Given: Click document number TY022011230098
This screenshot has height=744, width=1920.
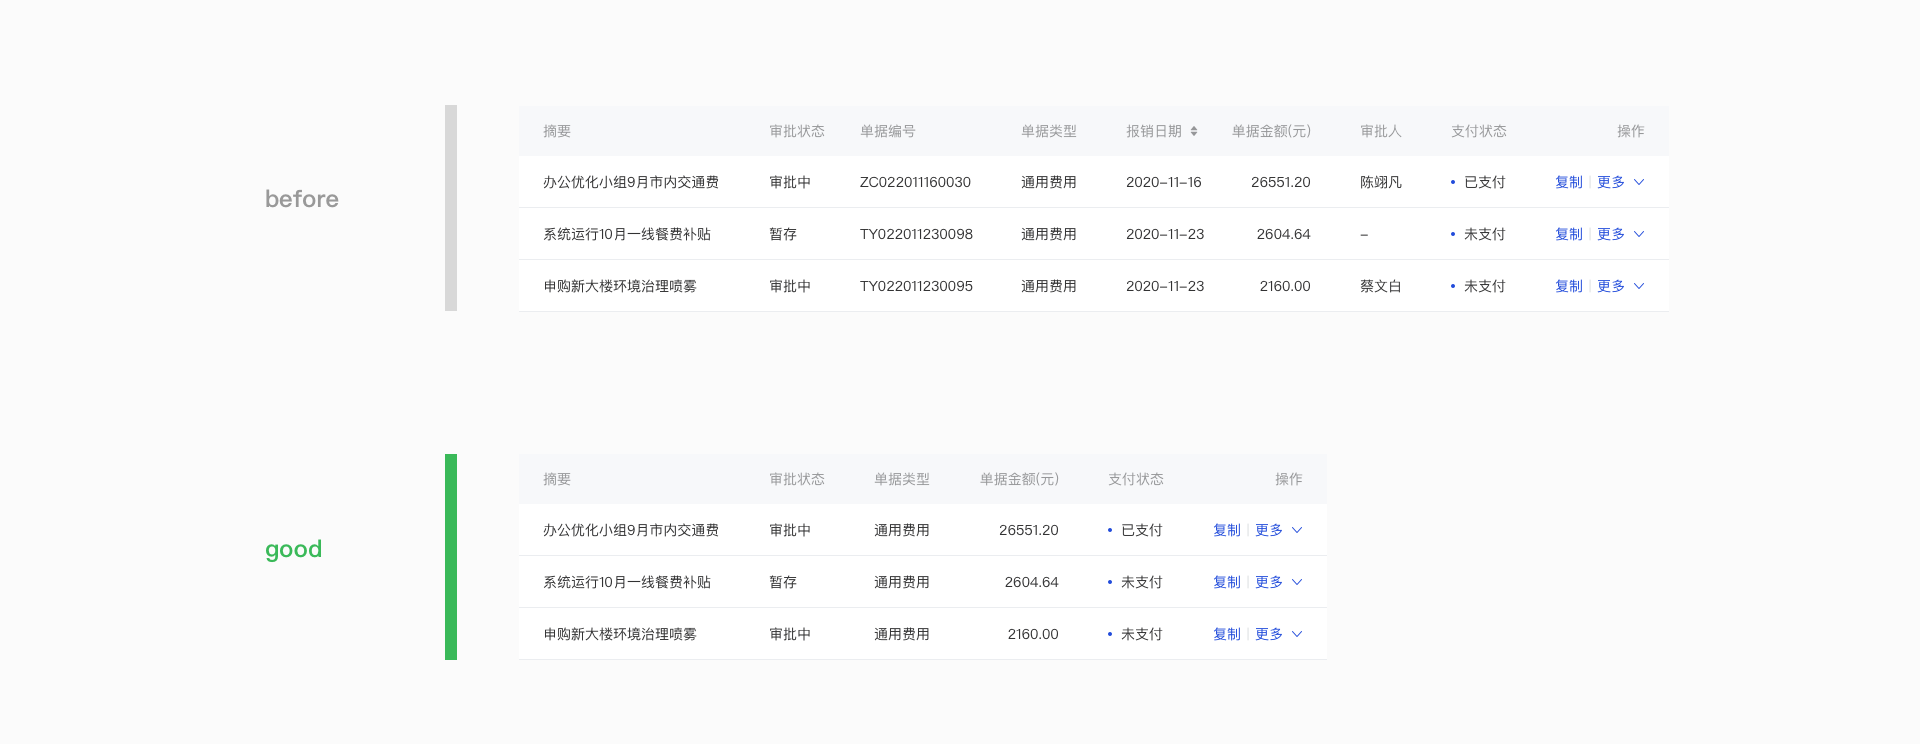Looking at the screenshot, I should (x=916, y=234).
